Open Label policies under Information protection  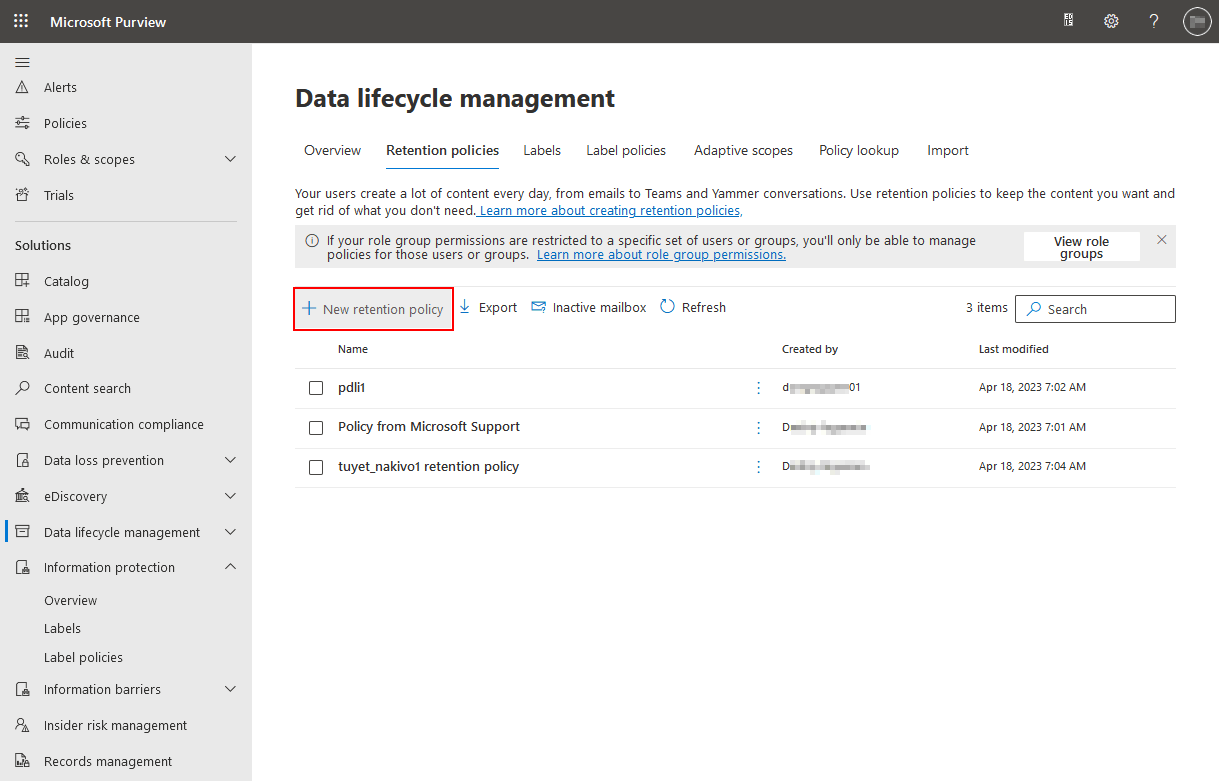tap(84, 657)
